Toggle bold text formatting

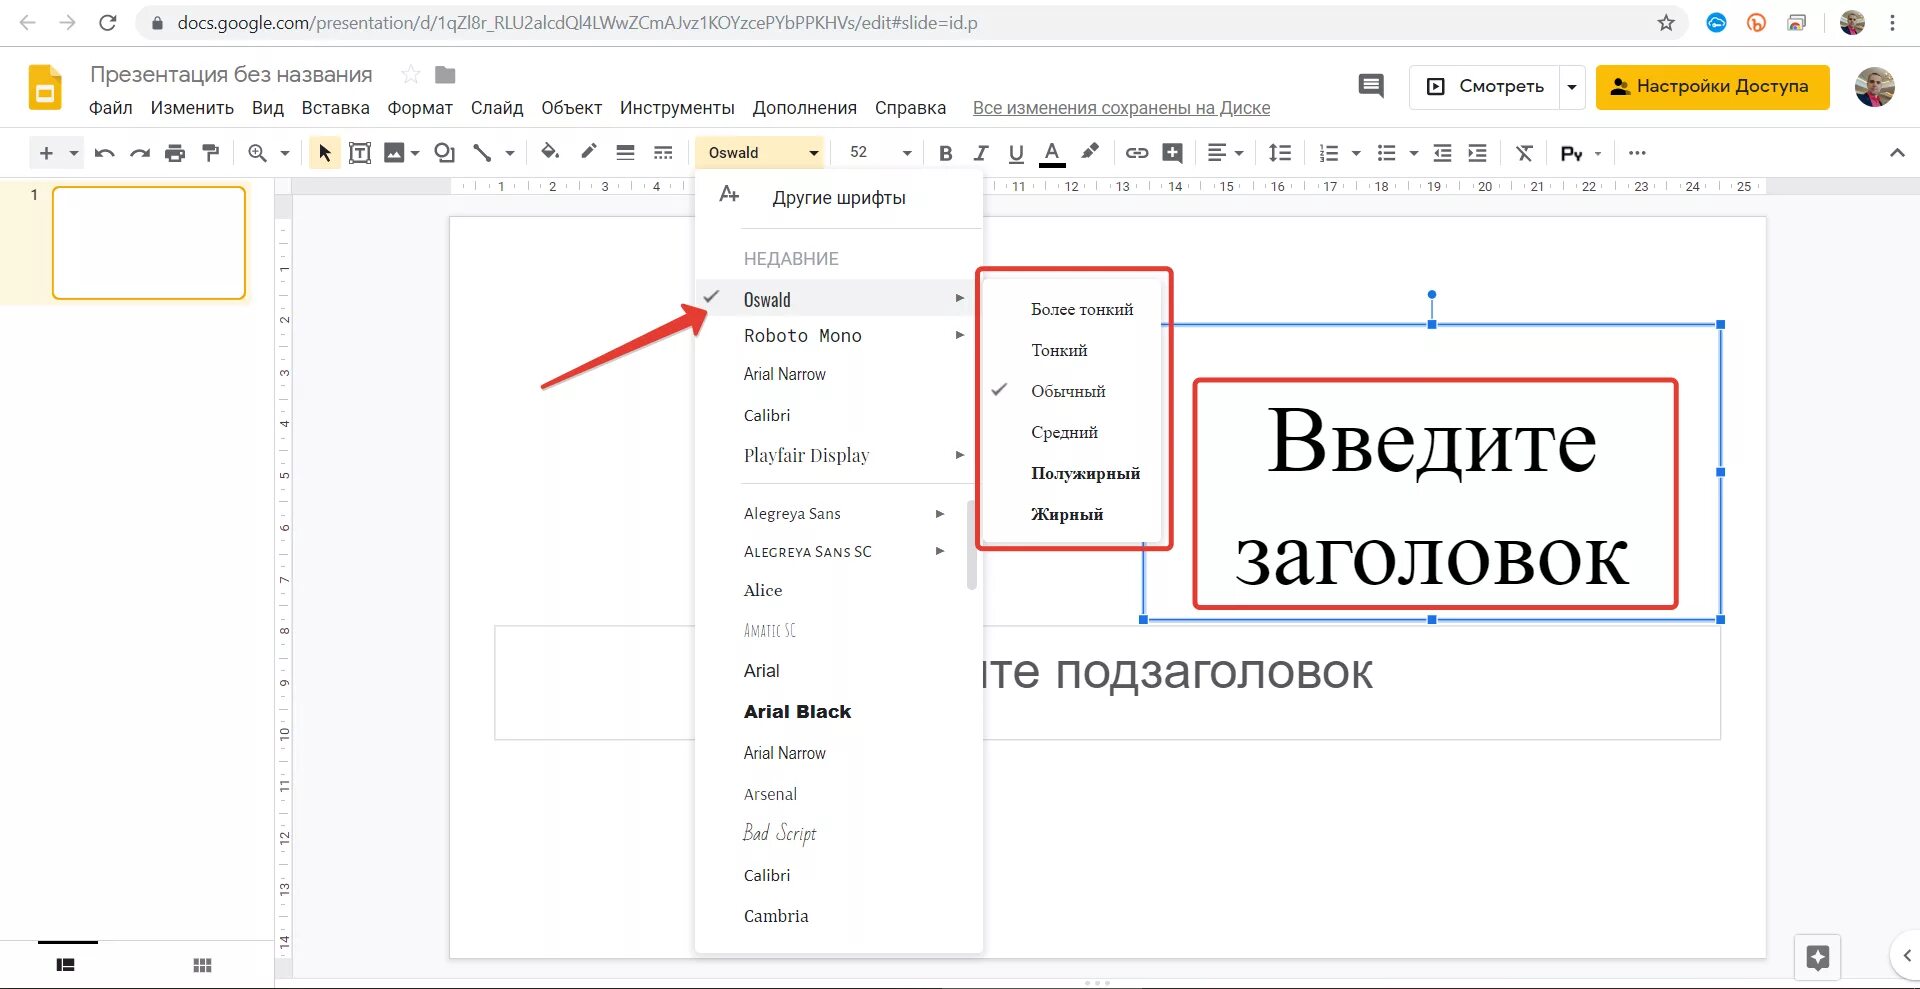pos(945,153)
